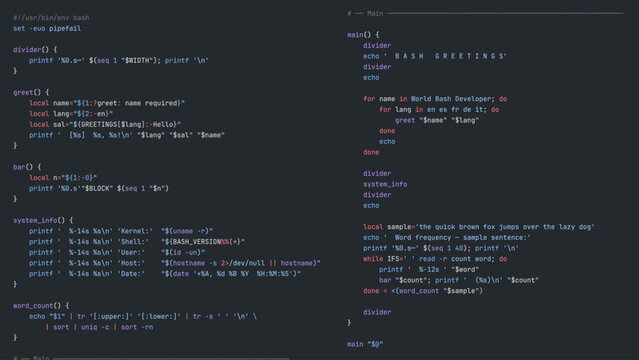The image size is (639, 360).
Task: Select the 'divider() {' function definition line
Action: point(35,50)
